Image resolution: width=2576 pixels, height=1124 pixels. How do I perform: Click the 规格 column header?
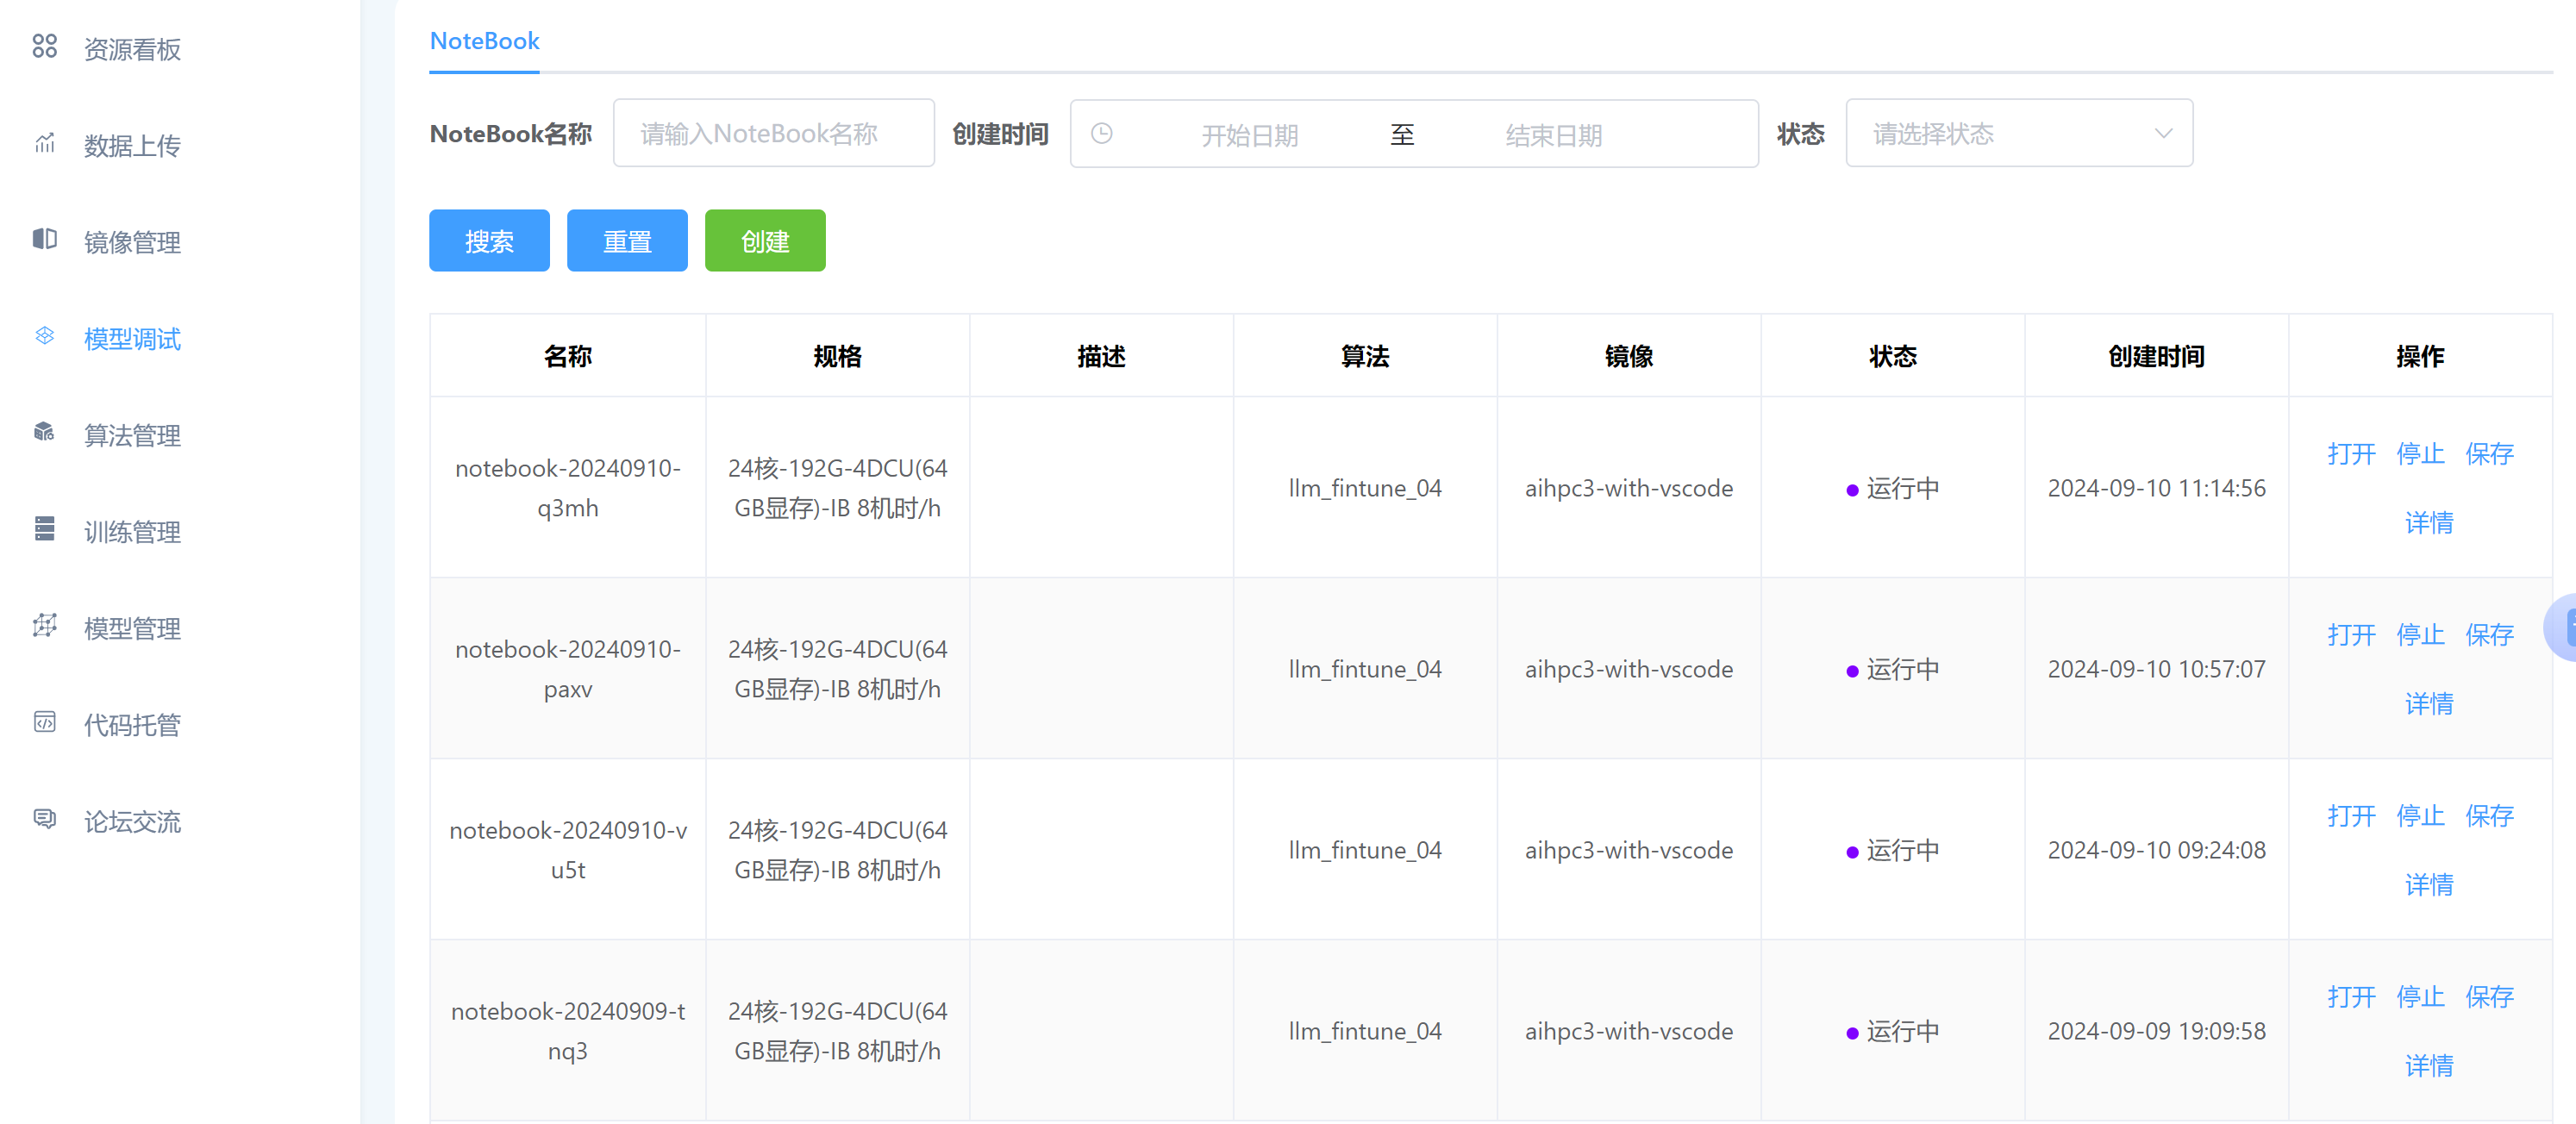(x=837, y=356)
